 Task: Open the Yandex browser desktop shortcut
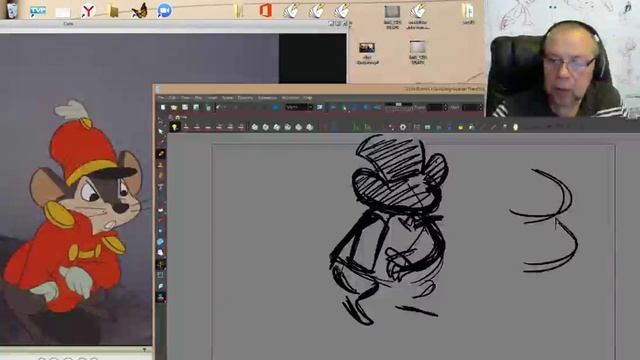point(88,11)
